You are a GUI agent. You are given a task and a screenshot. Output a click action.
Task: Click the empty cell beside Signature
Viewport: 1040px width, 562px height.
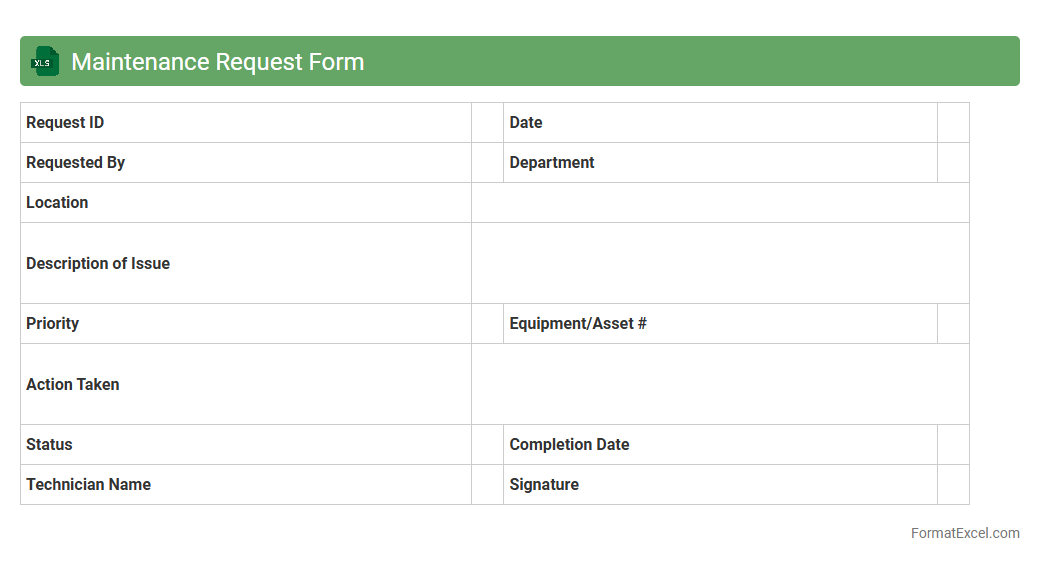(953, 485)
